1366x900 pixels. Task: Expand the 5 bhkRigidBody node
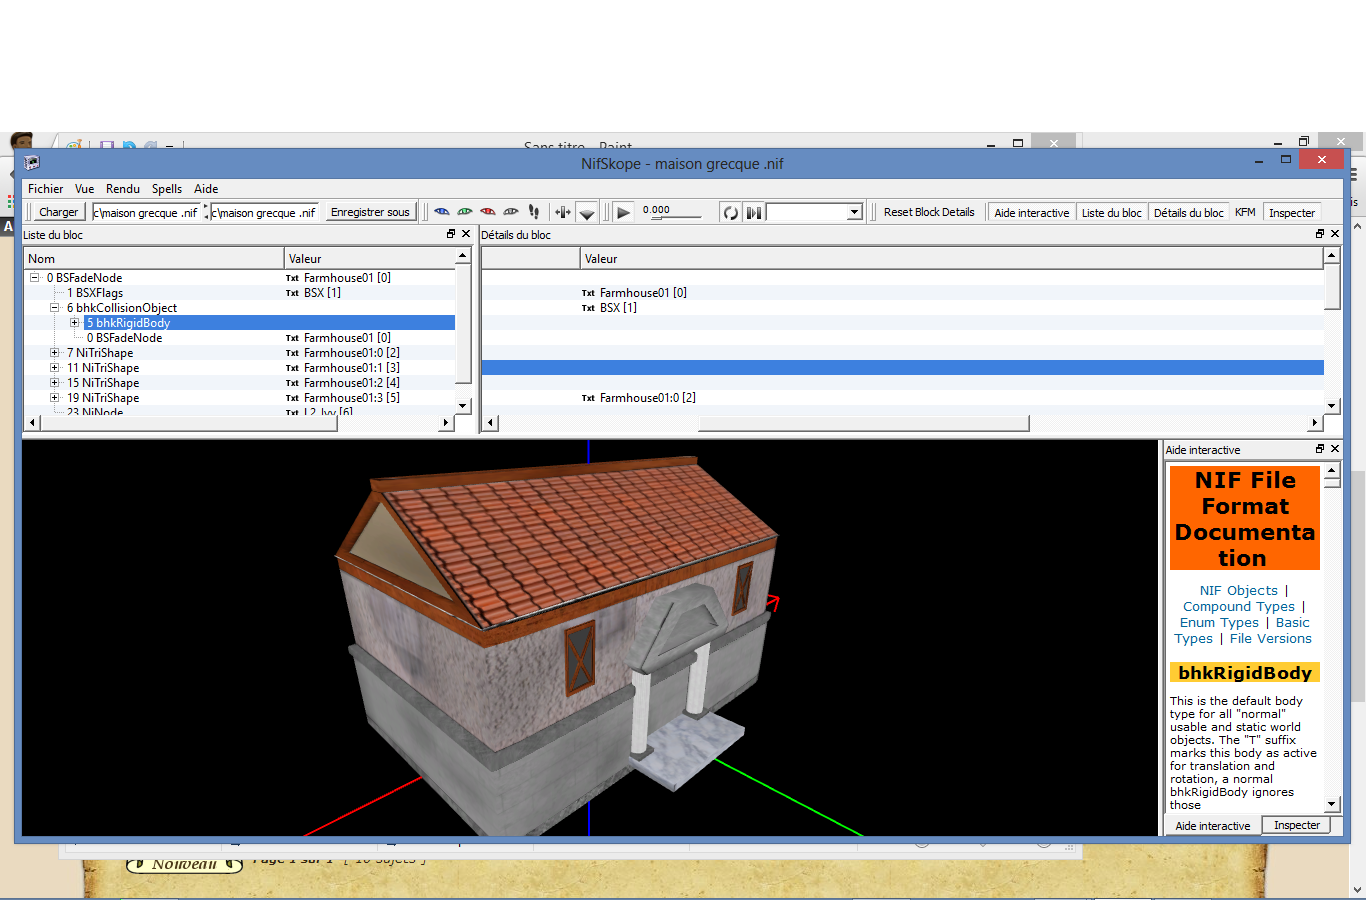click(x=74, y=323)
